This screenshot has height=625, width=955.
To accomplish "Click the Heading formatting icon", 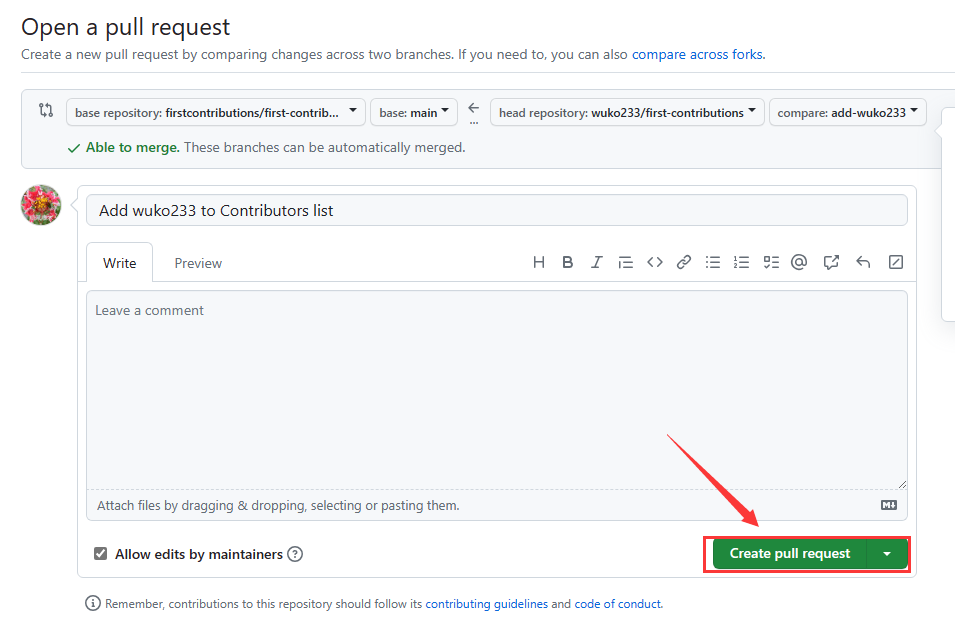I will [539, 263].
